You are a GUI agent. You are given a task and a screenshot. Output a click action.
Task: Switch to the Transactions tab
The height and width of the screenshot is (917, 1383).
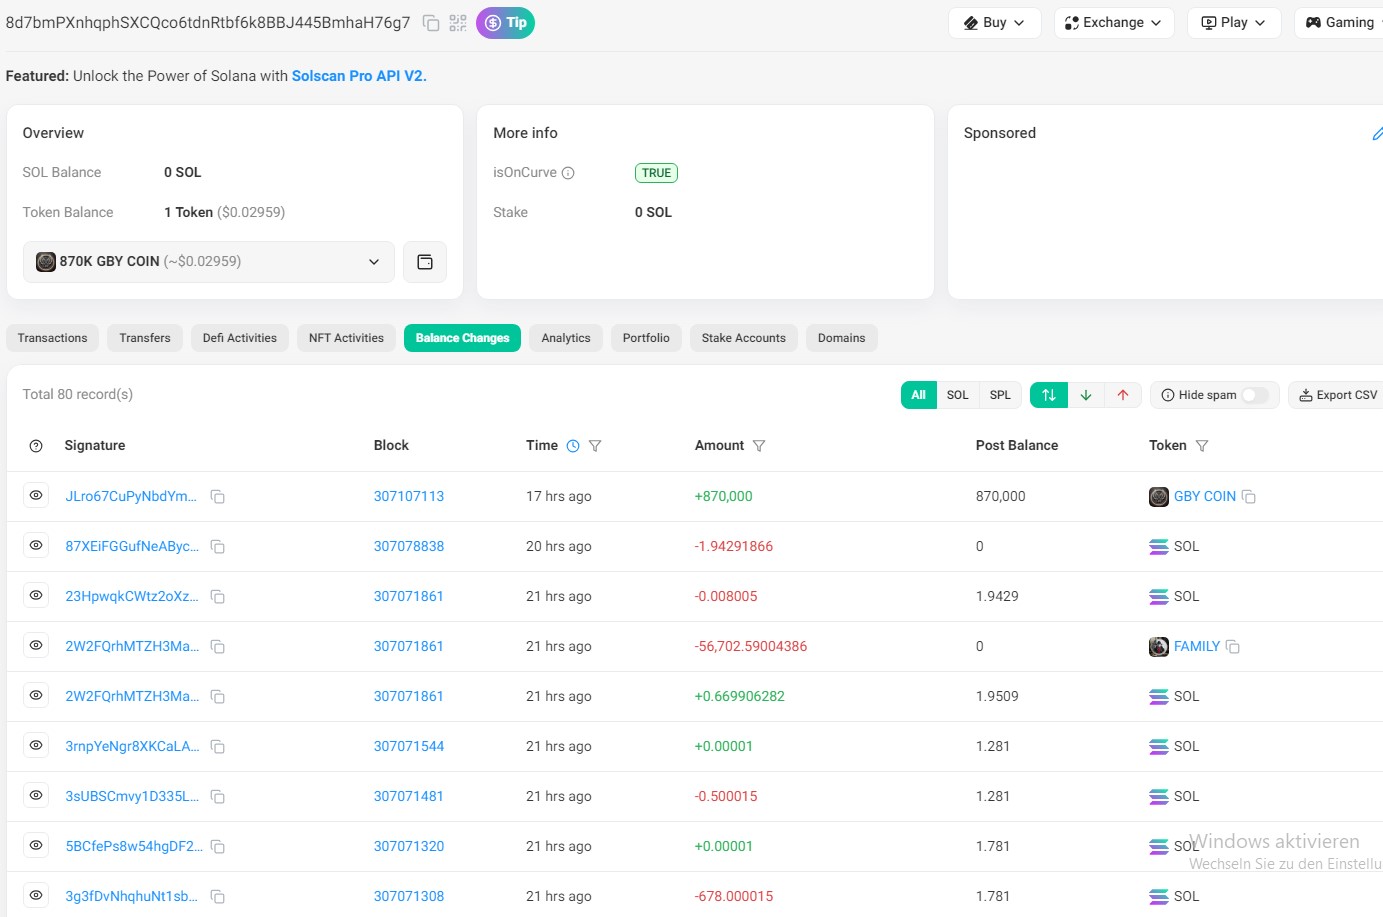(x=53, y=338)
